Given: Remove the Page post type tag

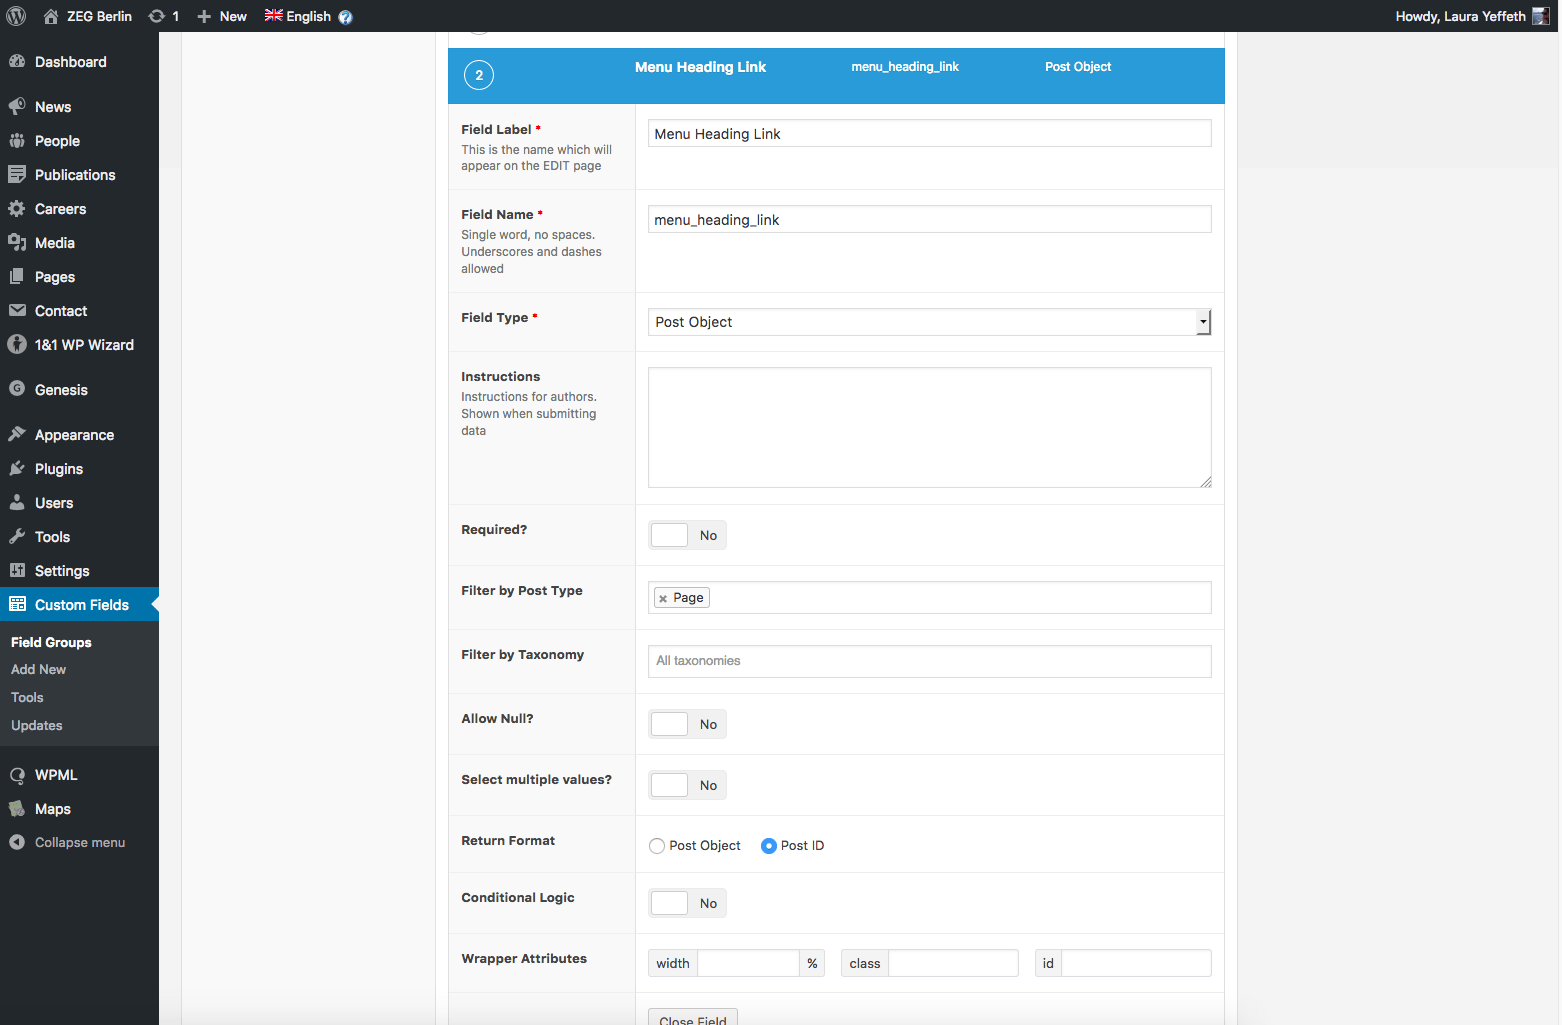Looking at the screenshot, I should coord(663,598).
